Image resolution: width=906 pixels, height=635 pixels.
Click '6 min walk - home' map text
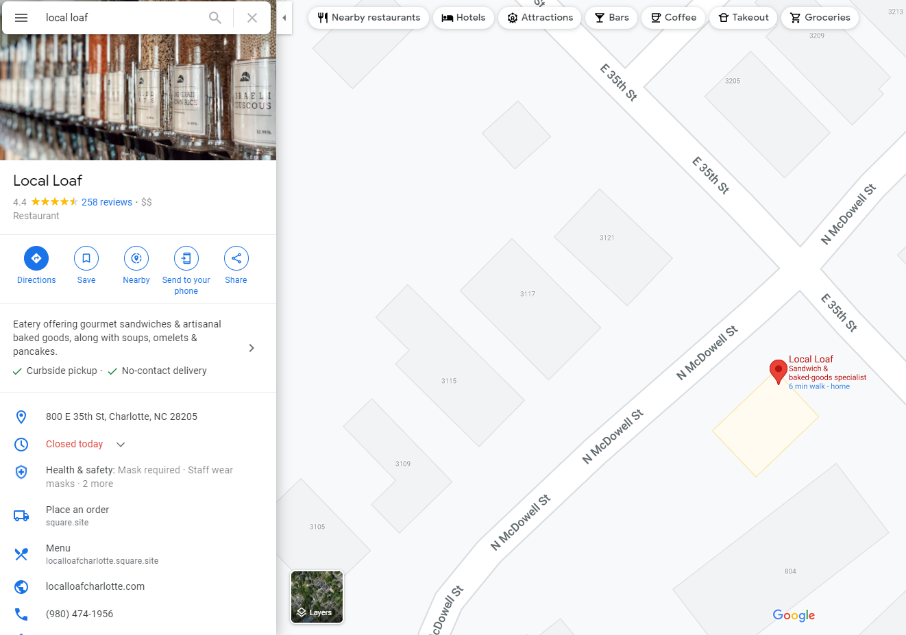pyautogui.click(x=819, y=387)
